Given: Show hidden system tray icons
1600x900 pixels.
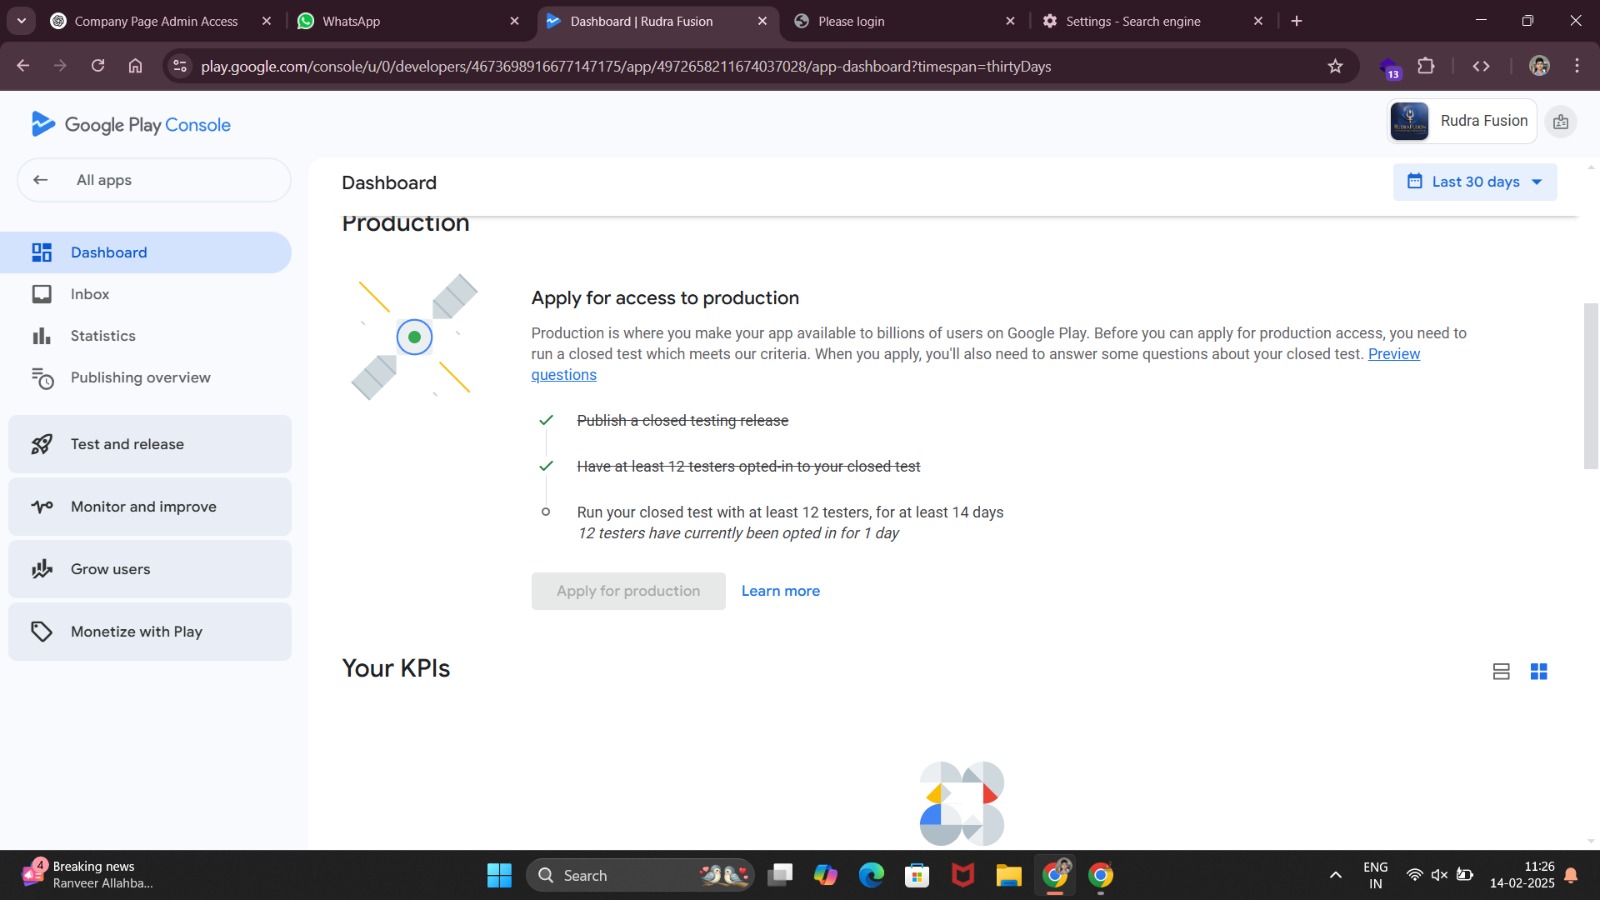Looking at the screenshot, I should click(x=1335, y=876).
